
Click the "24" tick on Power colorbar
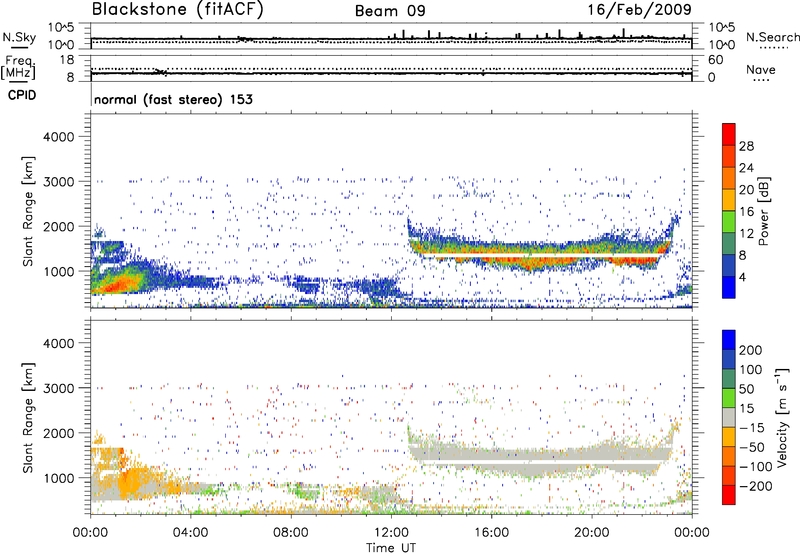point(746,168)
